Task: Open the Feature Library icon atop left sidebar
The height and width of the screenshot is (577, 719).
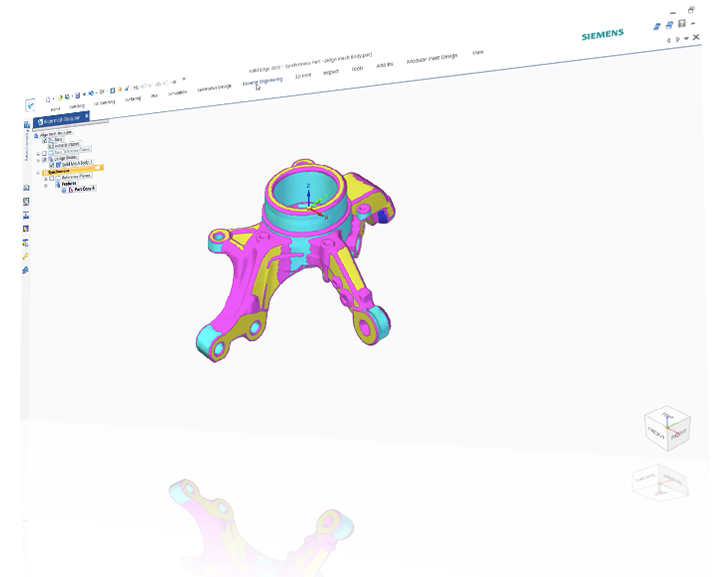Action: pos(27,124)
